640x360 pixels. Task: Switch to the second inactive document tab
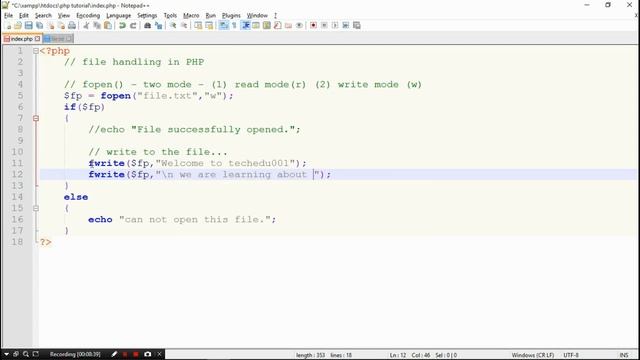click(x=58, y=39)
